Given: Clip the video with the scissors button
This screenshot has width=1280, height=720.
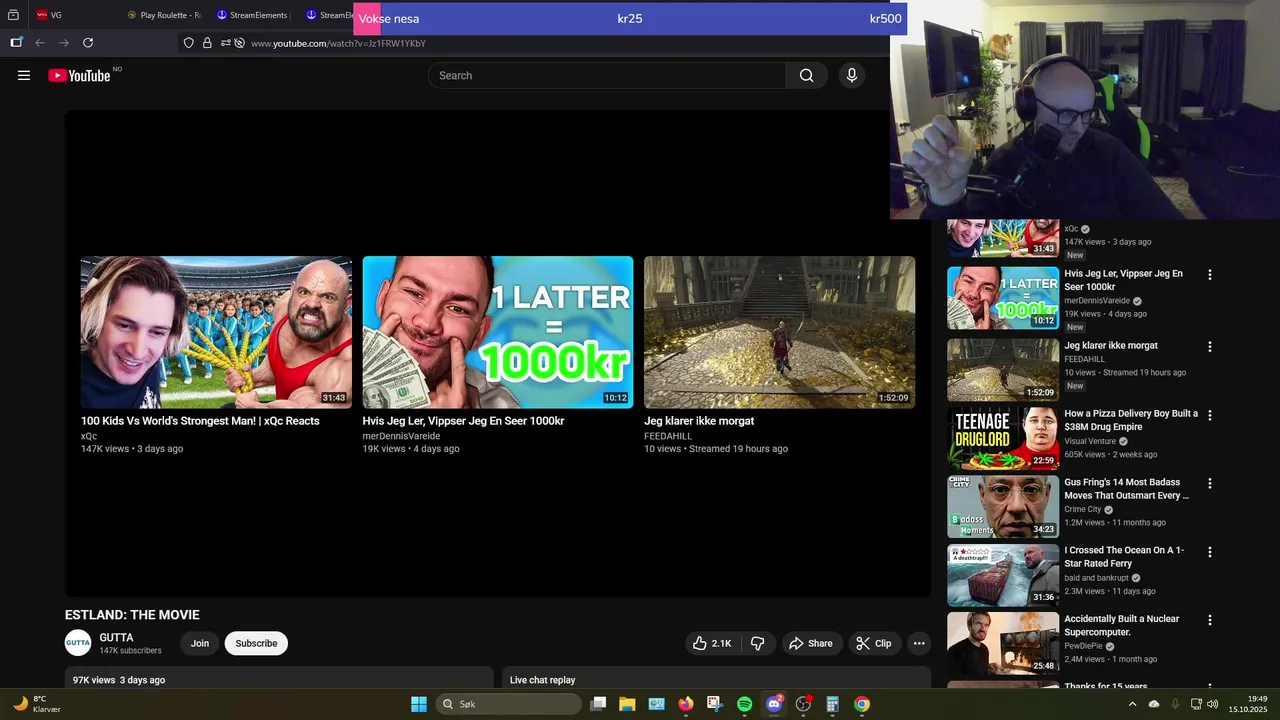Looking at the screenshot, I should [874, 643].
